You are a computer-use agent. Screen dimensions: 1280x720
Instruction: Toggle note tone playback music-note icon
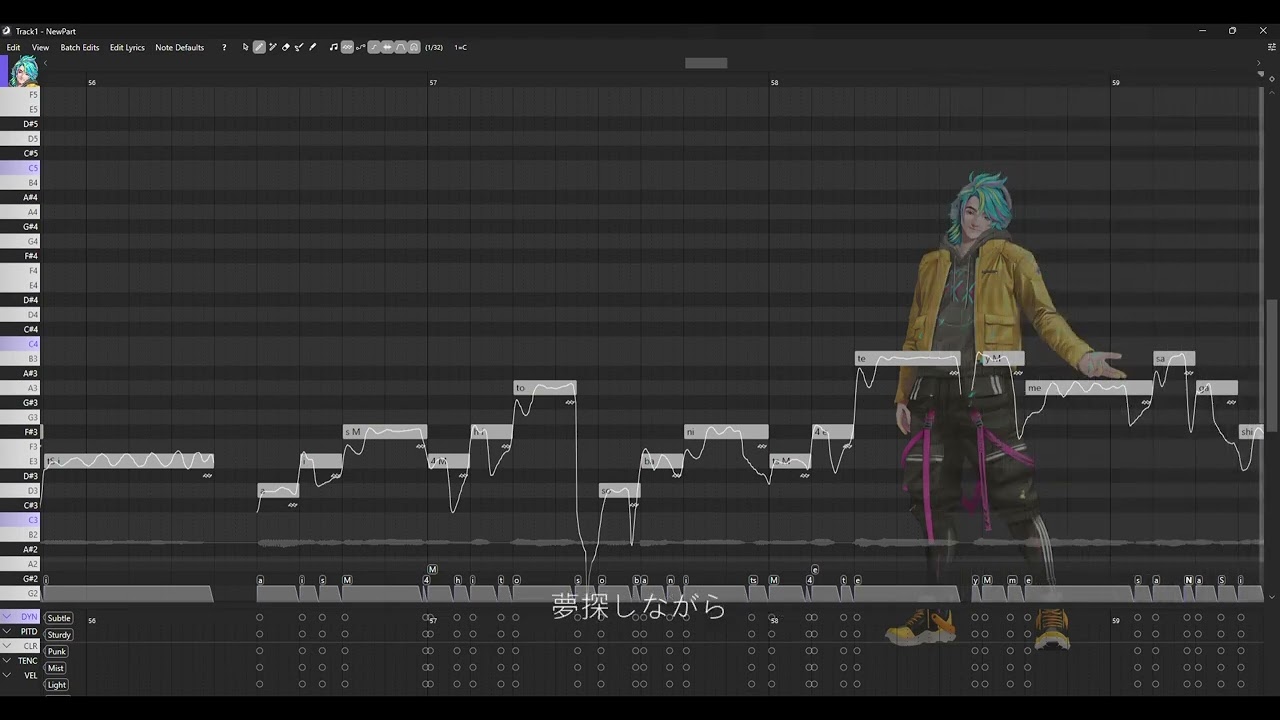334,47
